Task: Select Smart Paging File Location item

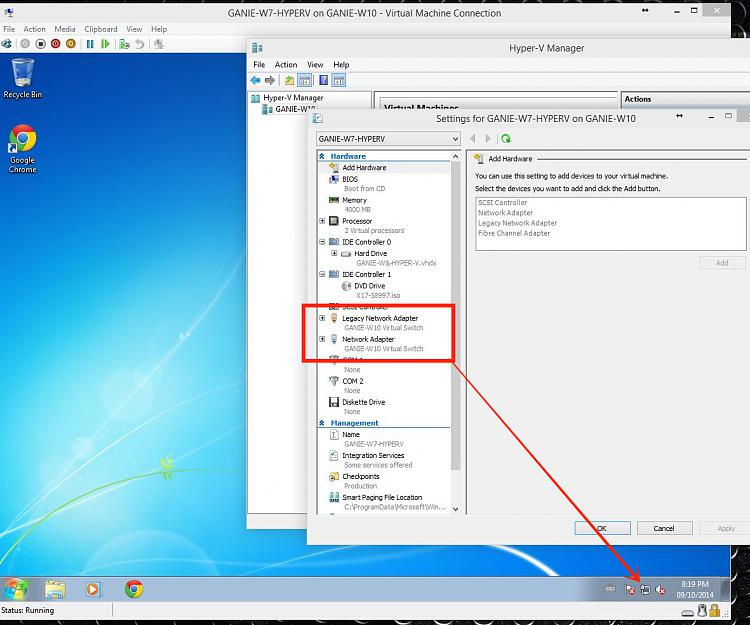Action: (382, 497)
